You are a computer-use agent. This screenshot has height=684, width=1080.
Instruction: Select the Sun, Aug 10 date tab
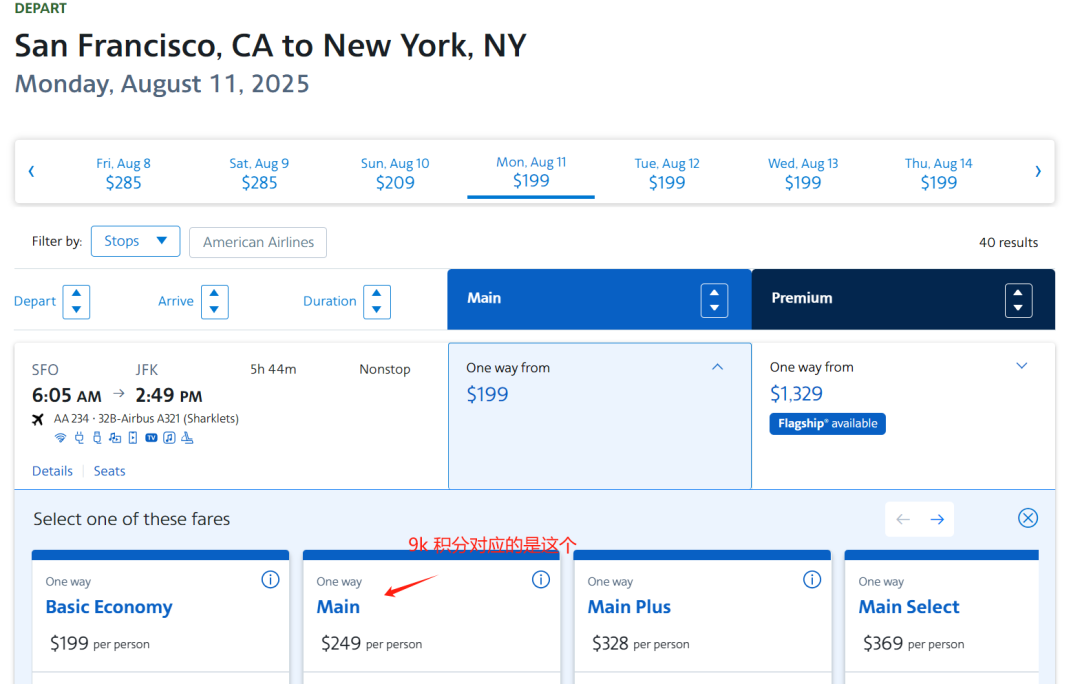tap(395, 173)
